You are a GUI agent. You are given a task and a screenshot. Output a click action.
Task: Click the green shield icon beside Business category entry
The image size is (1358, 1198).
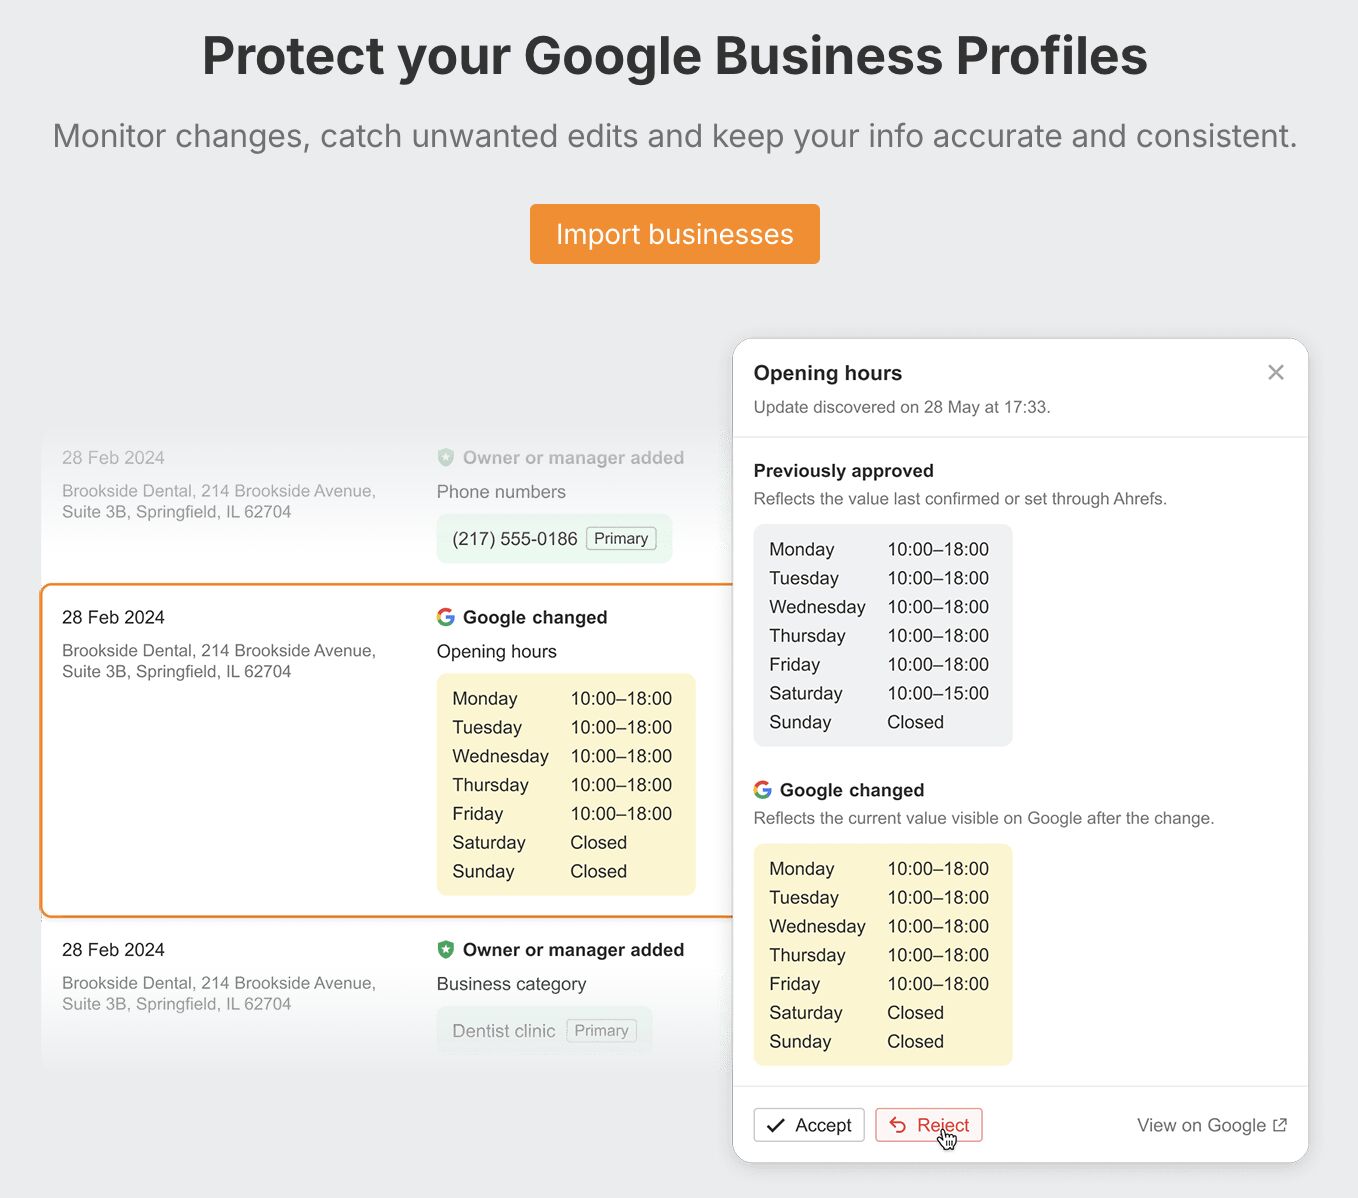pos(446,950)
